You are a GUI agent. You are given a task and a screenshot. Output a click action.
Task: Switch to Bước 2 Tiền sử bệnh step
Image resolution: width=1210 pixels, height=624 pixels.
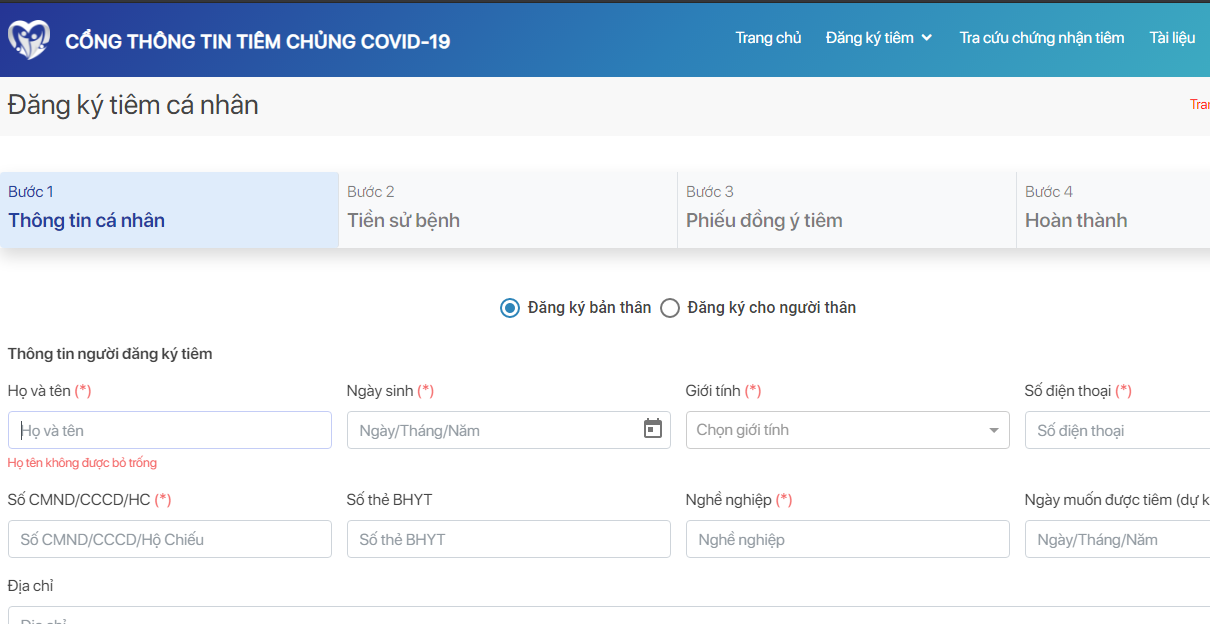[x=507, y=208]
